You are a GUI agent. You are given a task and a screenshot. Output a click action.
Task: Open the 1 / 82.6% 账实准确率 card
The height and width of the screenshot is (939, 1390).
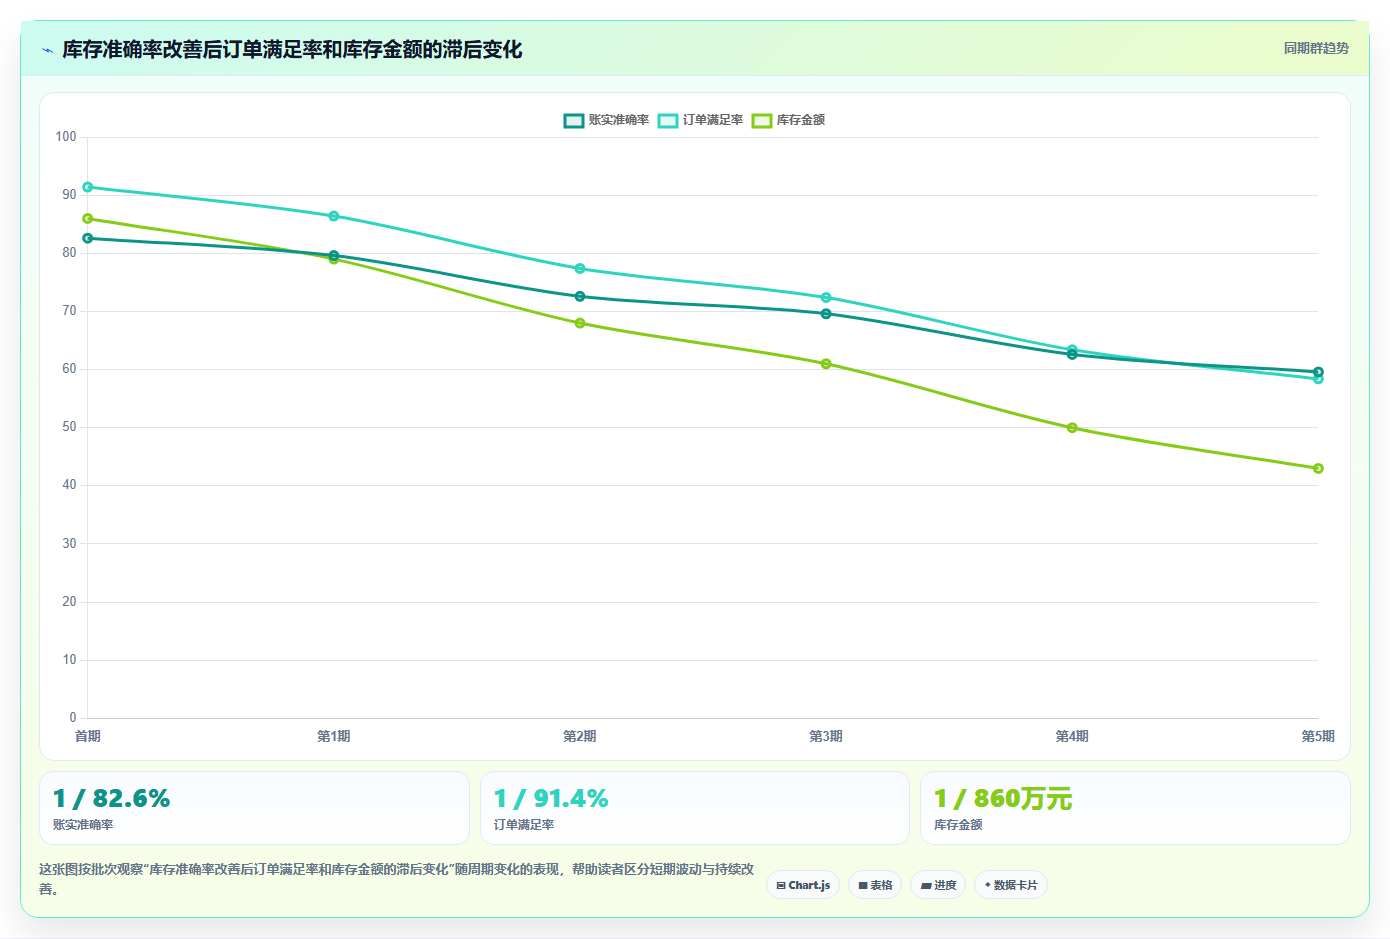point(254,808)
